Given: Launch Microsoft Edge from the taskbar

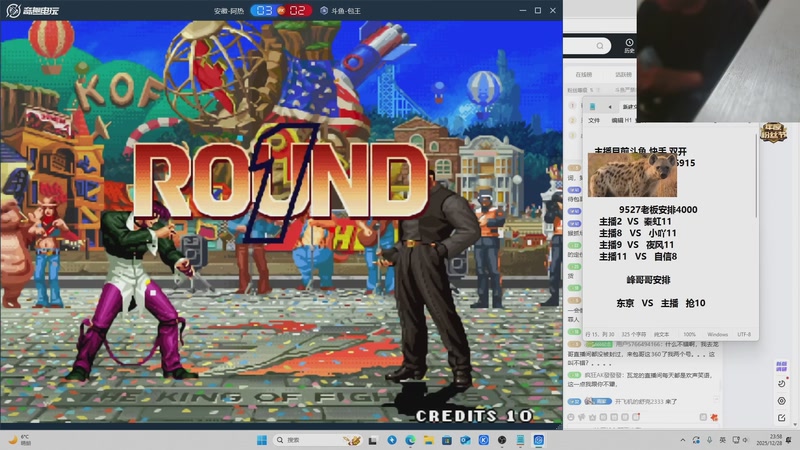Looking at the screenshot, I should (x=410, y=440).
